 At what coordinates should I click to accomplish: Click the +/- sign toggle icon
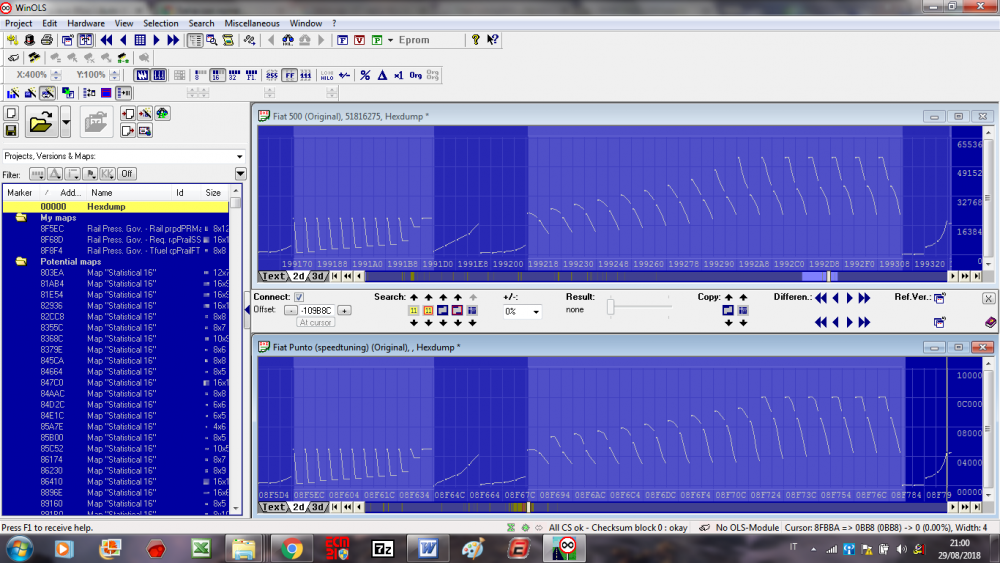[x=344, y=75]
